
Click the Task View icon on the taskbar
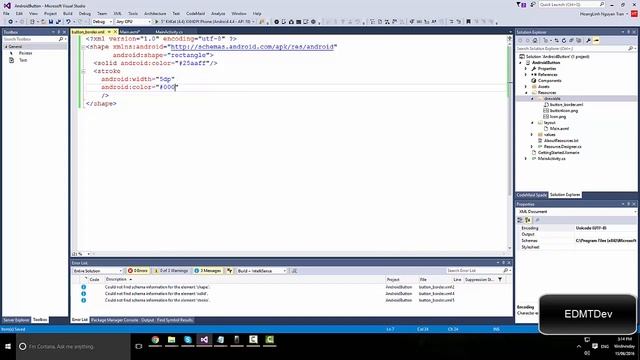pyautogui.click(x=139, y=347)
